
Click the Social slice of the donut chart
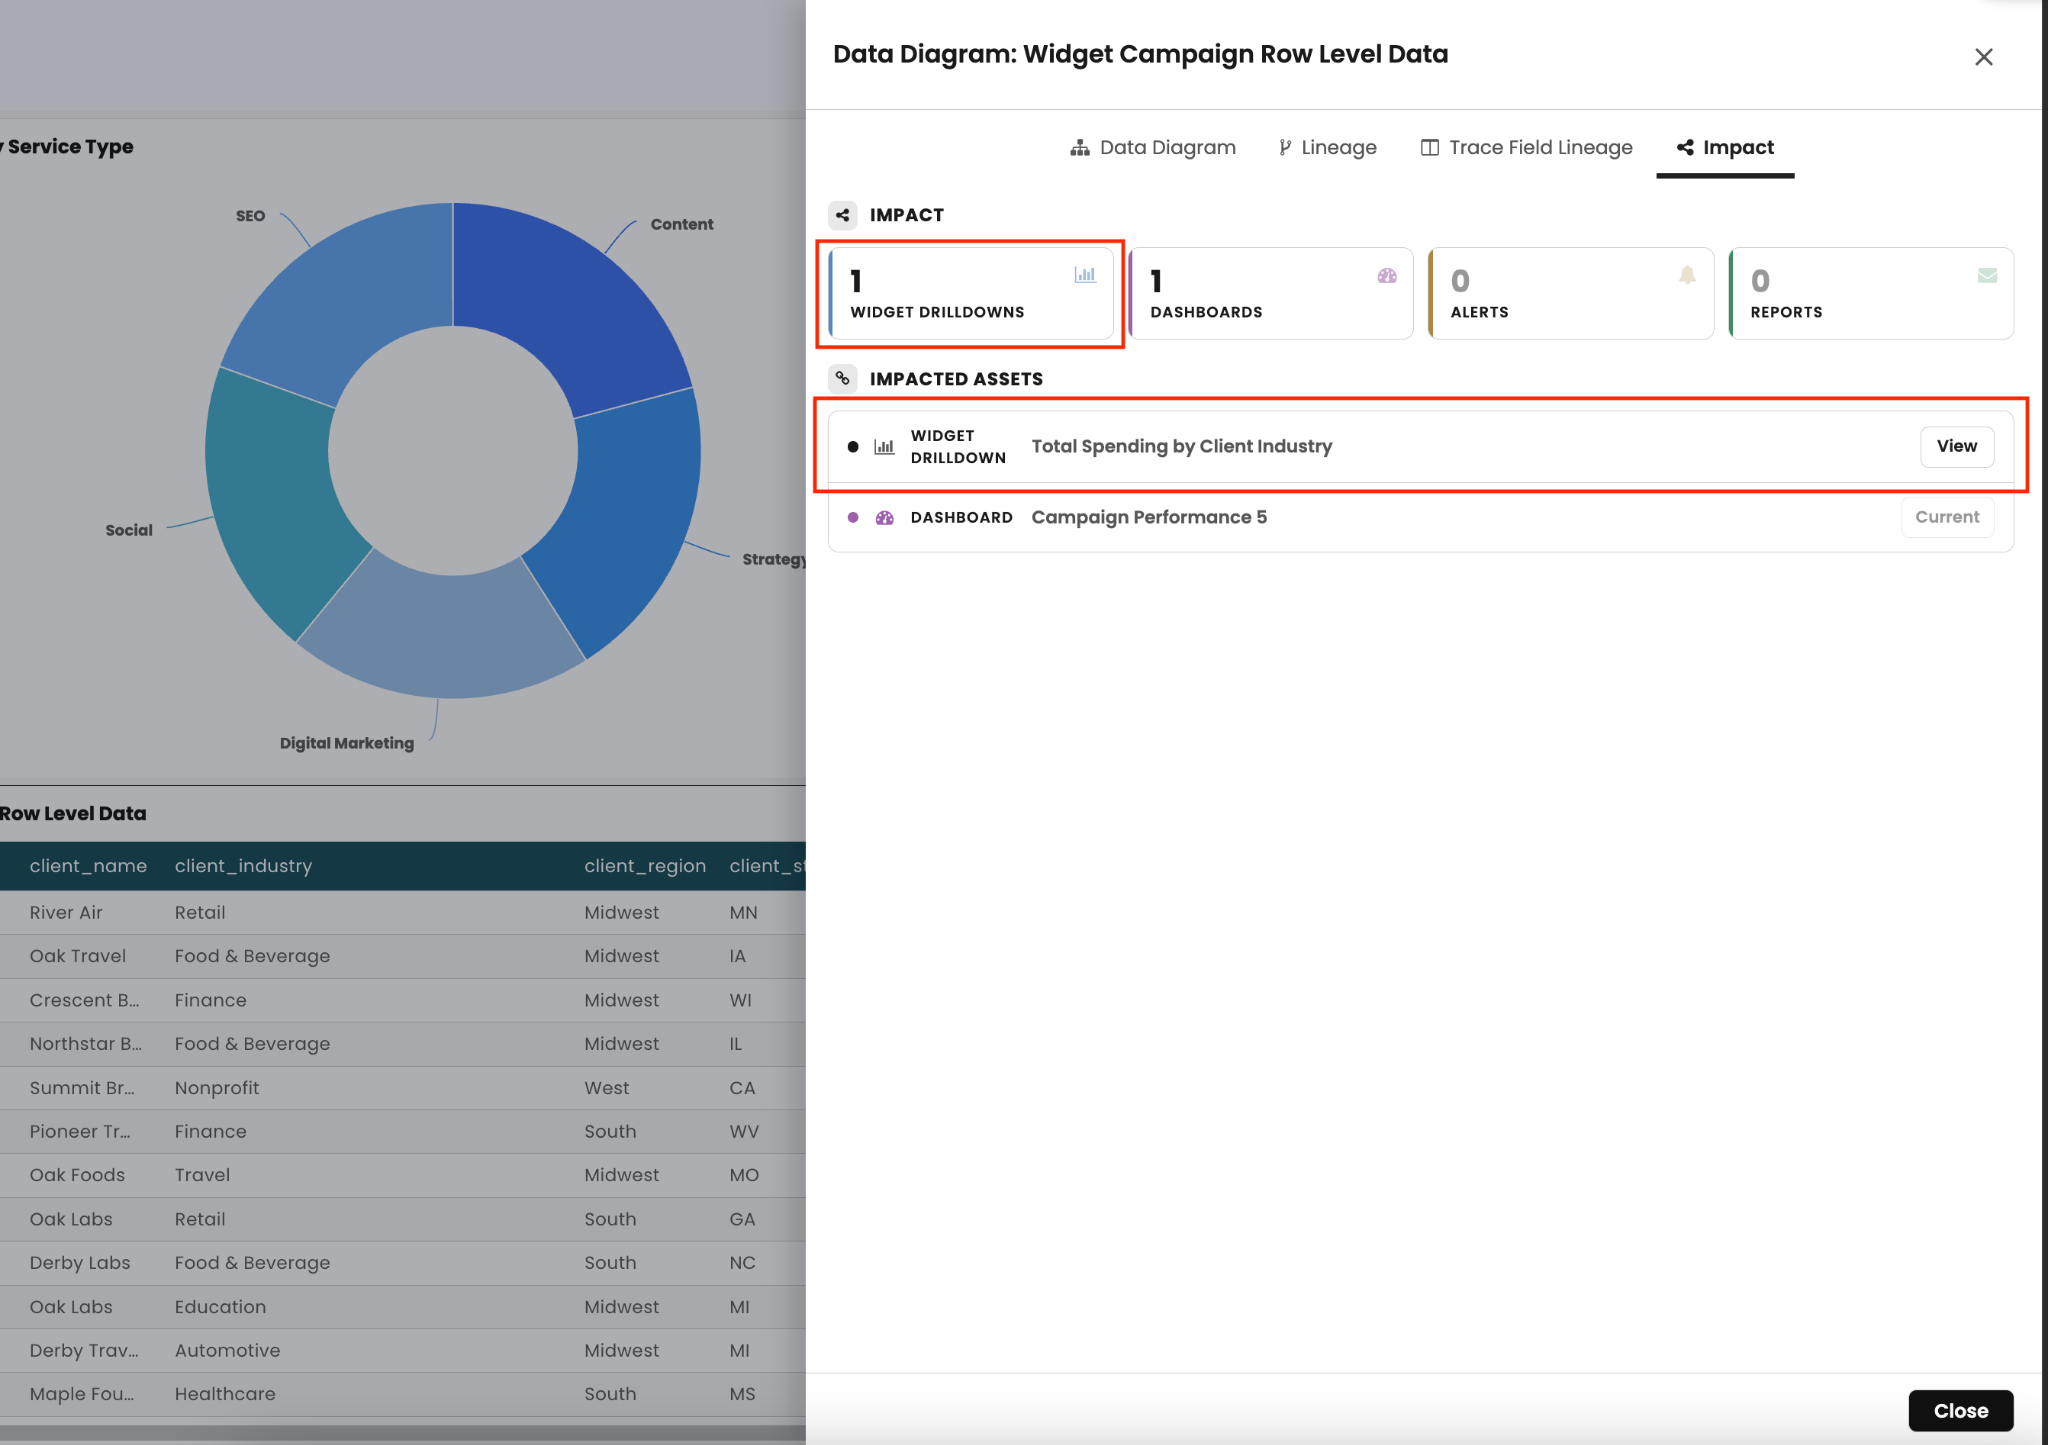point(275,500)
